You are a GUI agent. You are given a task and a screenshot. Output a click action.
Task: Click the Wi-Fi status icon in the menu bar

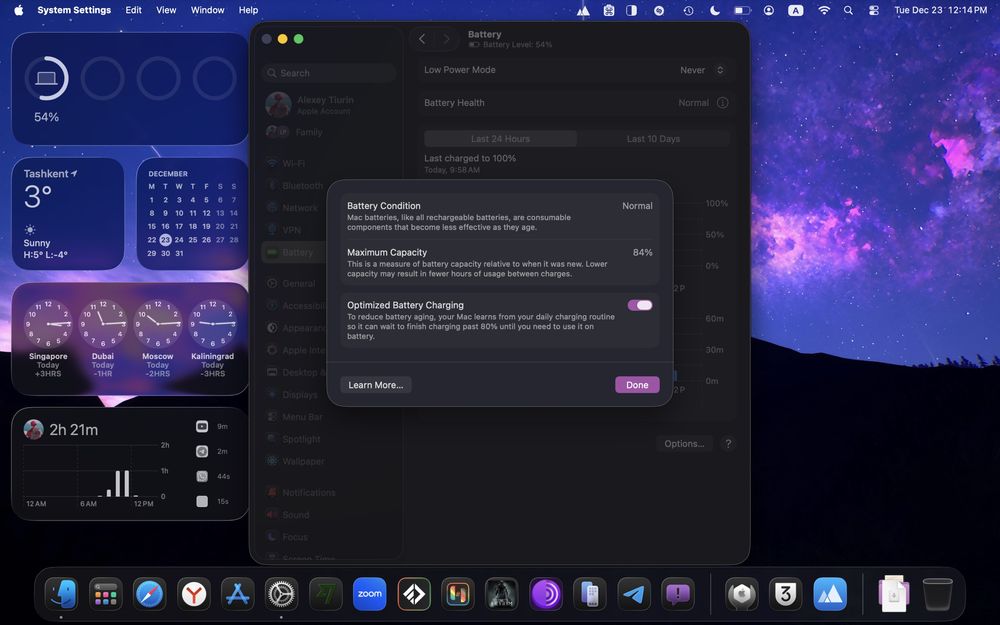[824, 10]
